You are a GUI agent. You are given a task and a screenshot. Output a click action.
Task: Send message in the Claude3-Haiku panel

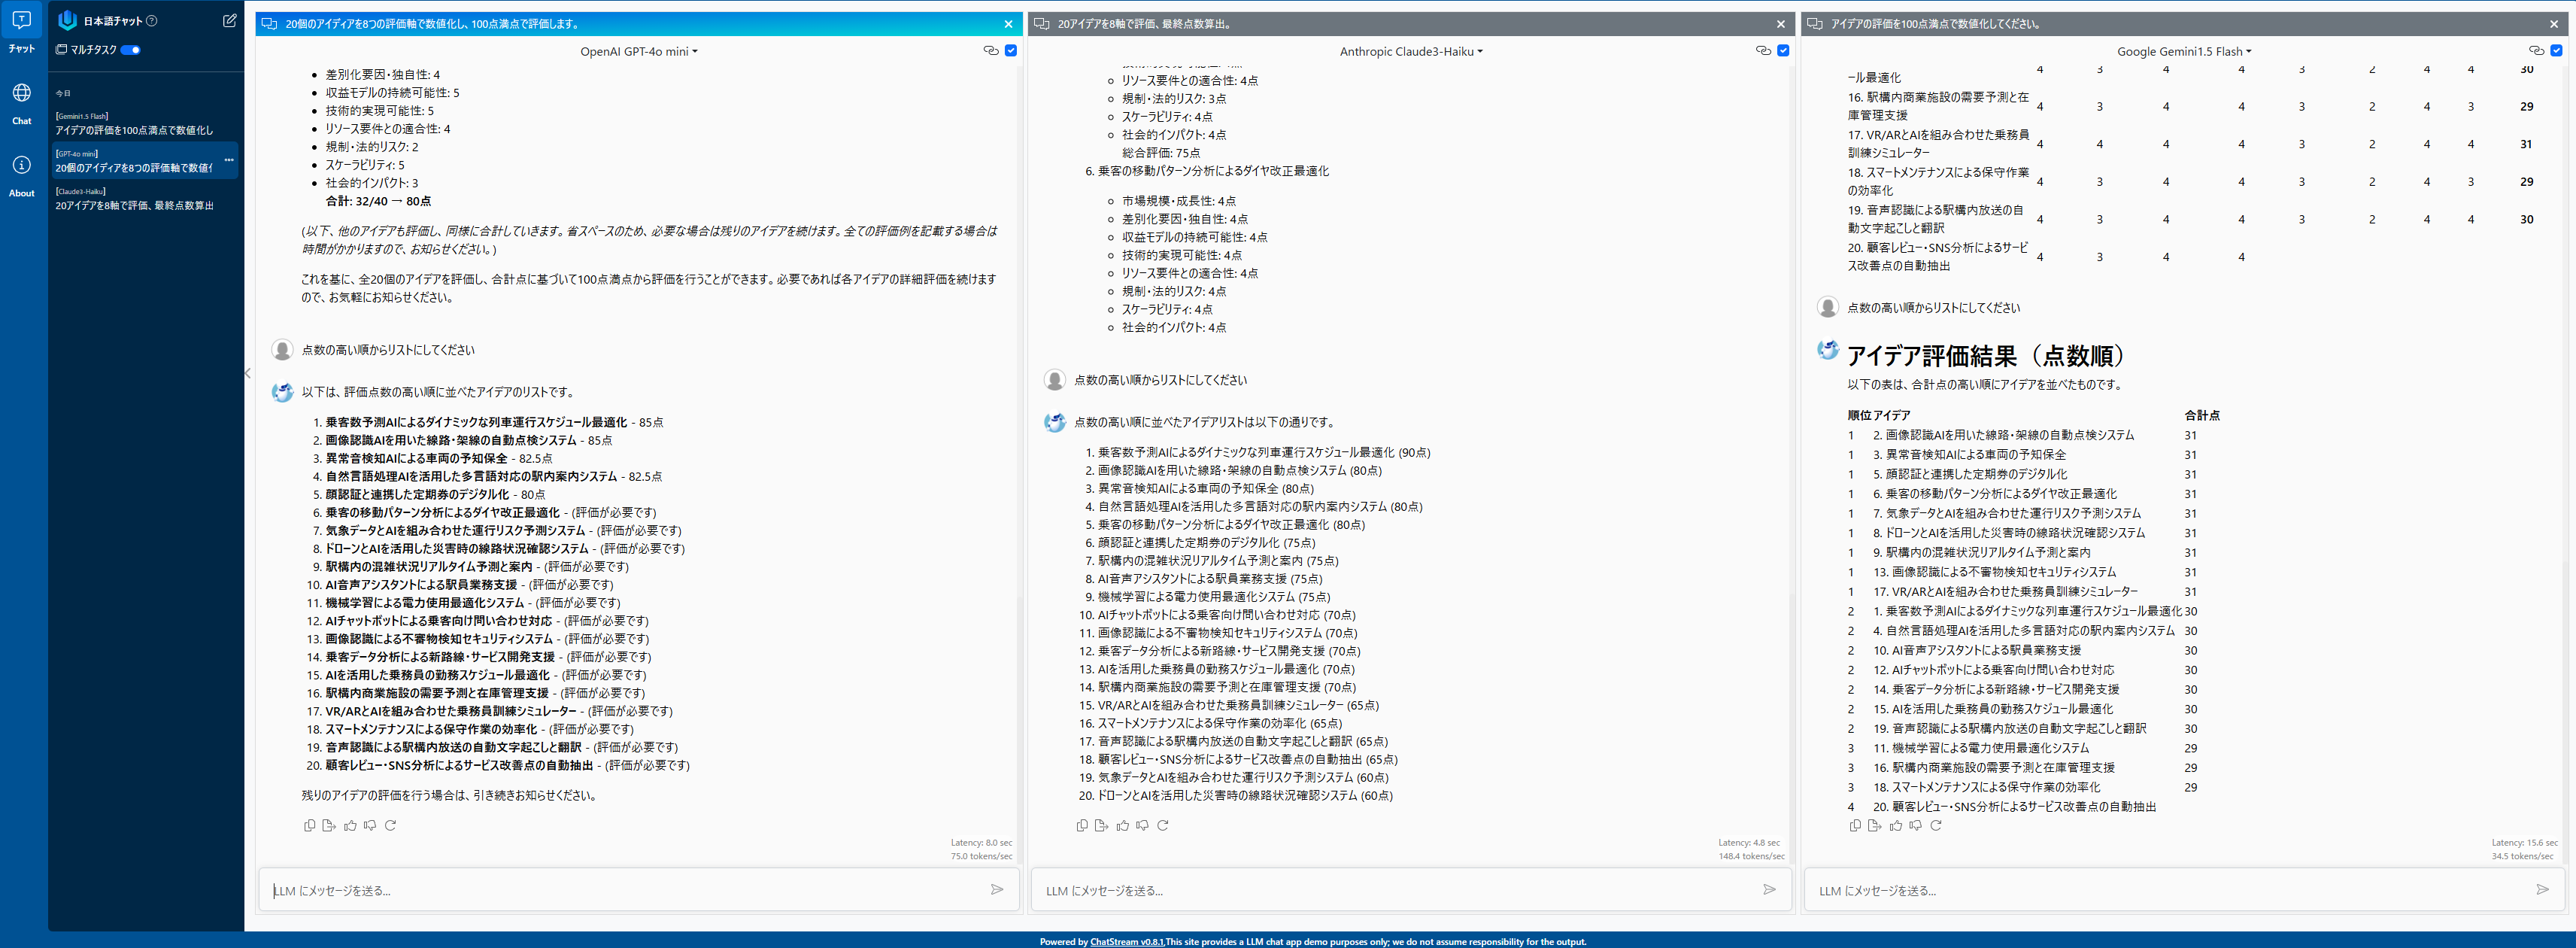(1769, 890)
